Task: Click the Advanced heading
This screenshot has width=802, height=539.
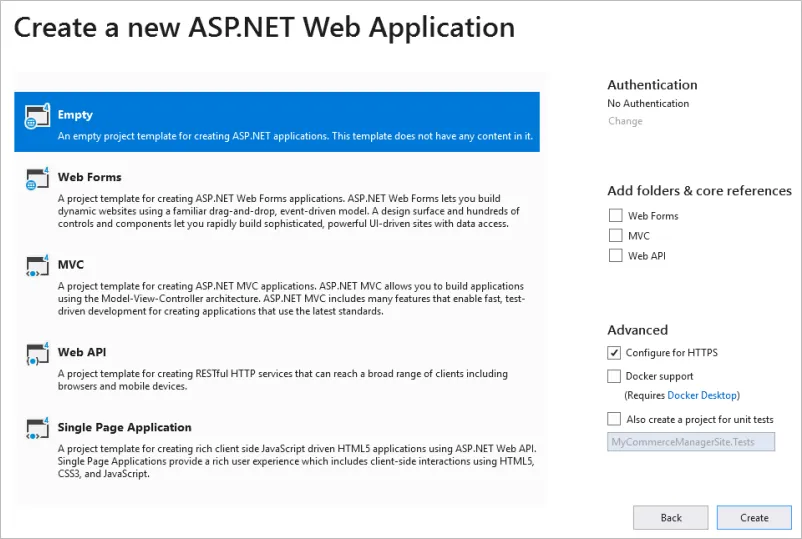Action: point(637,330)
